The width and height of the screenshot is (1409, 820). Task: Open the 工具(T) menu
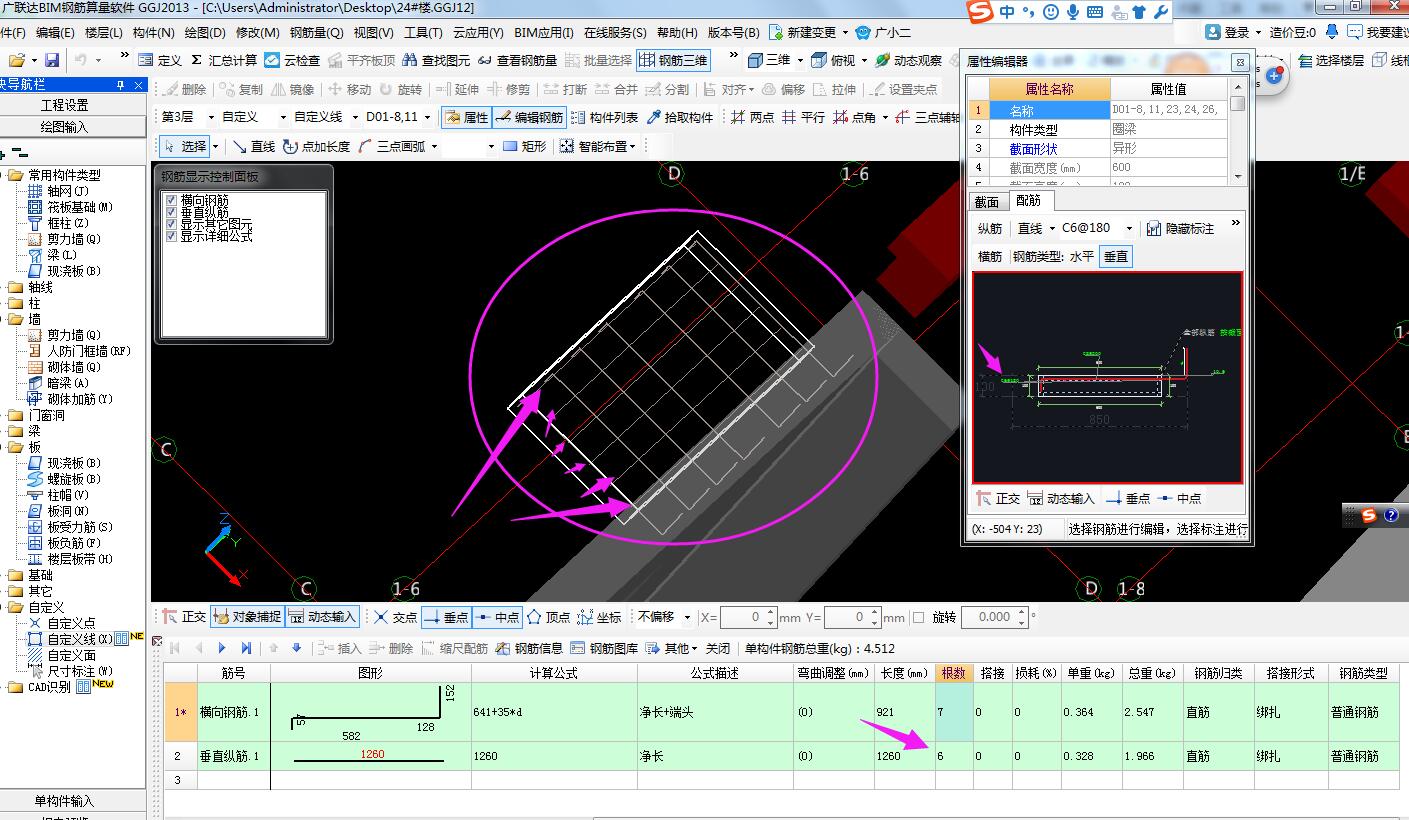[423, 33]
